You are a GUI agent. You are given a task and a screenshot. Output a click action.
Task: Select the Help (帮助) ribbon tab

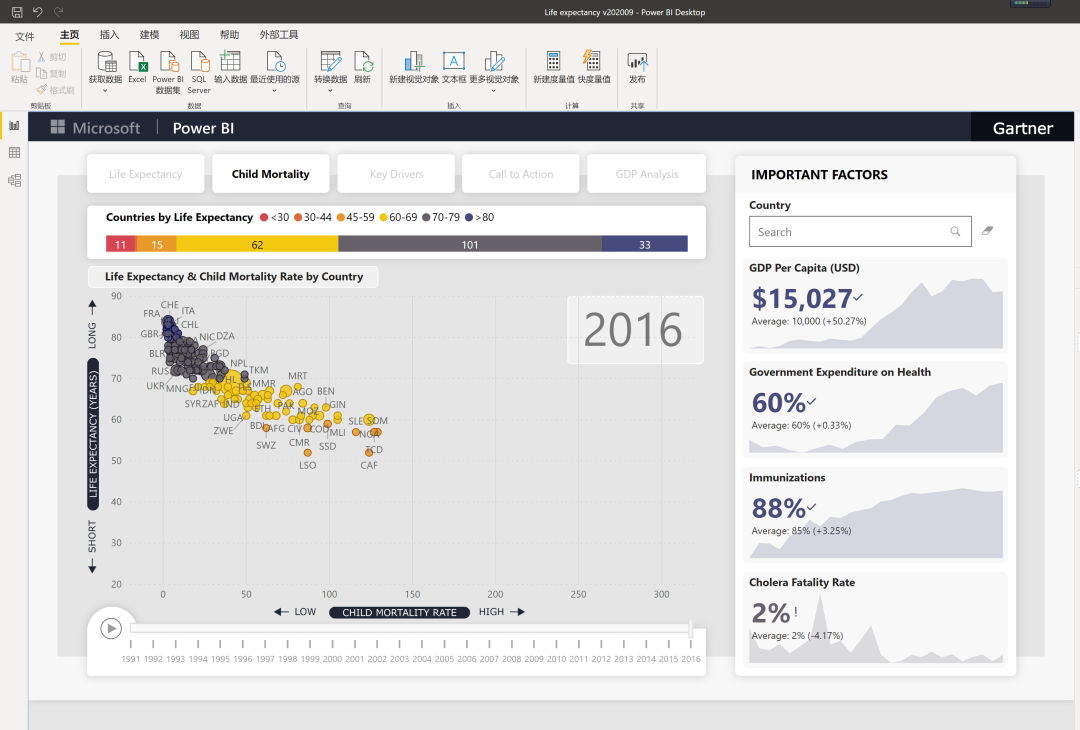click(229, 35)
